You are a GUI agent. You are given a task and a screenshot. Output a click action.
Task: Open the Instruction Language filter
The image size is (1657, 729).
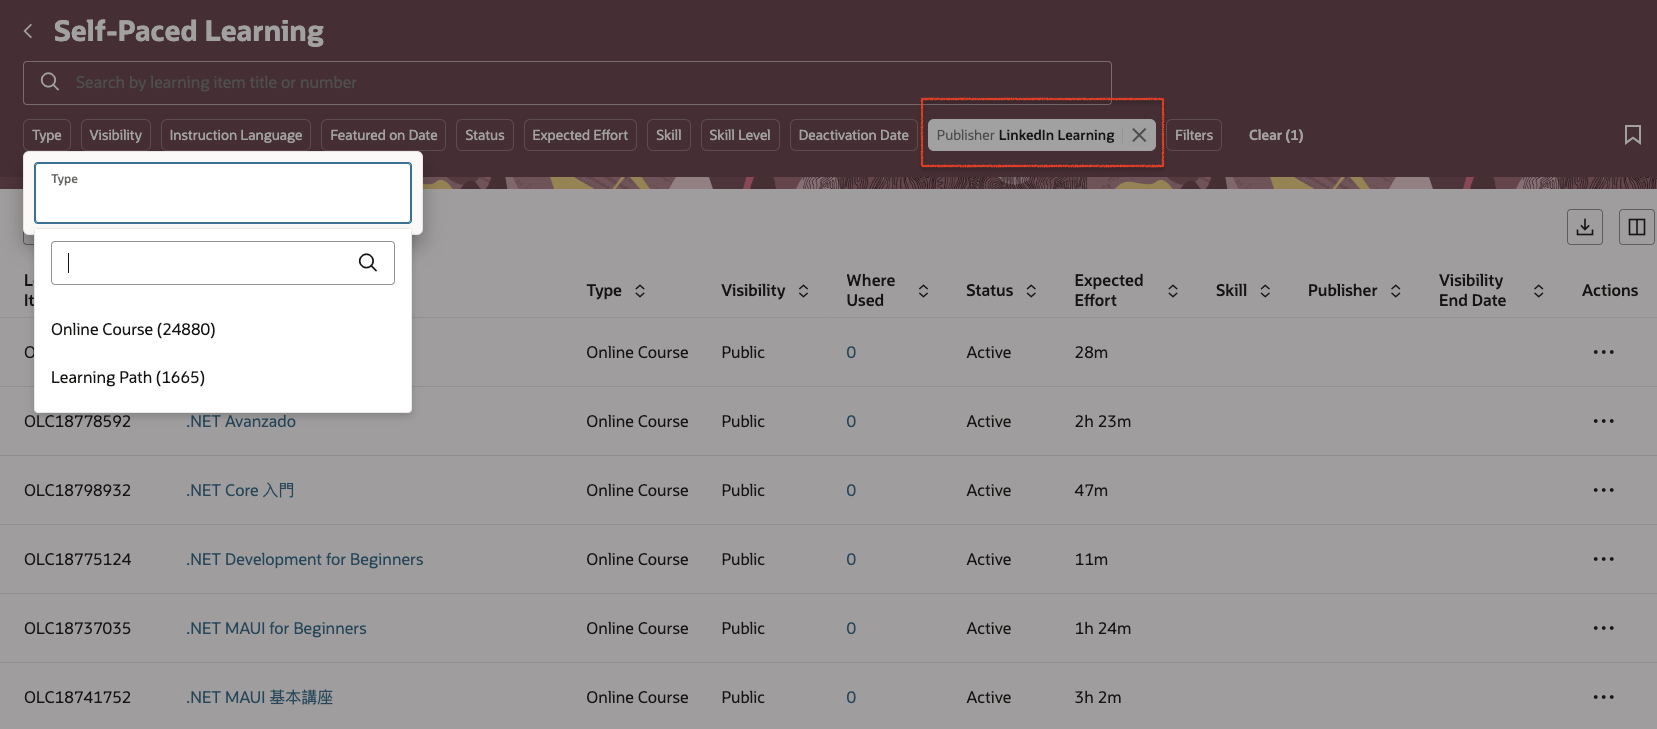click(236, 135)
